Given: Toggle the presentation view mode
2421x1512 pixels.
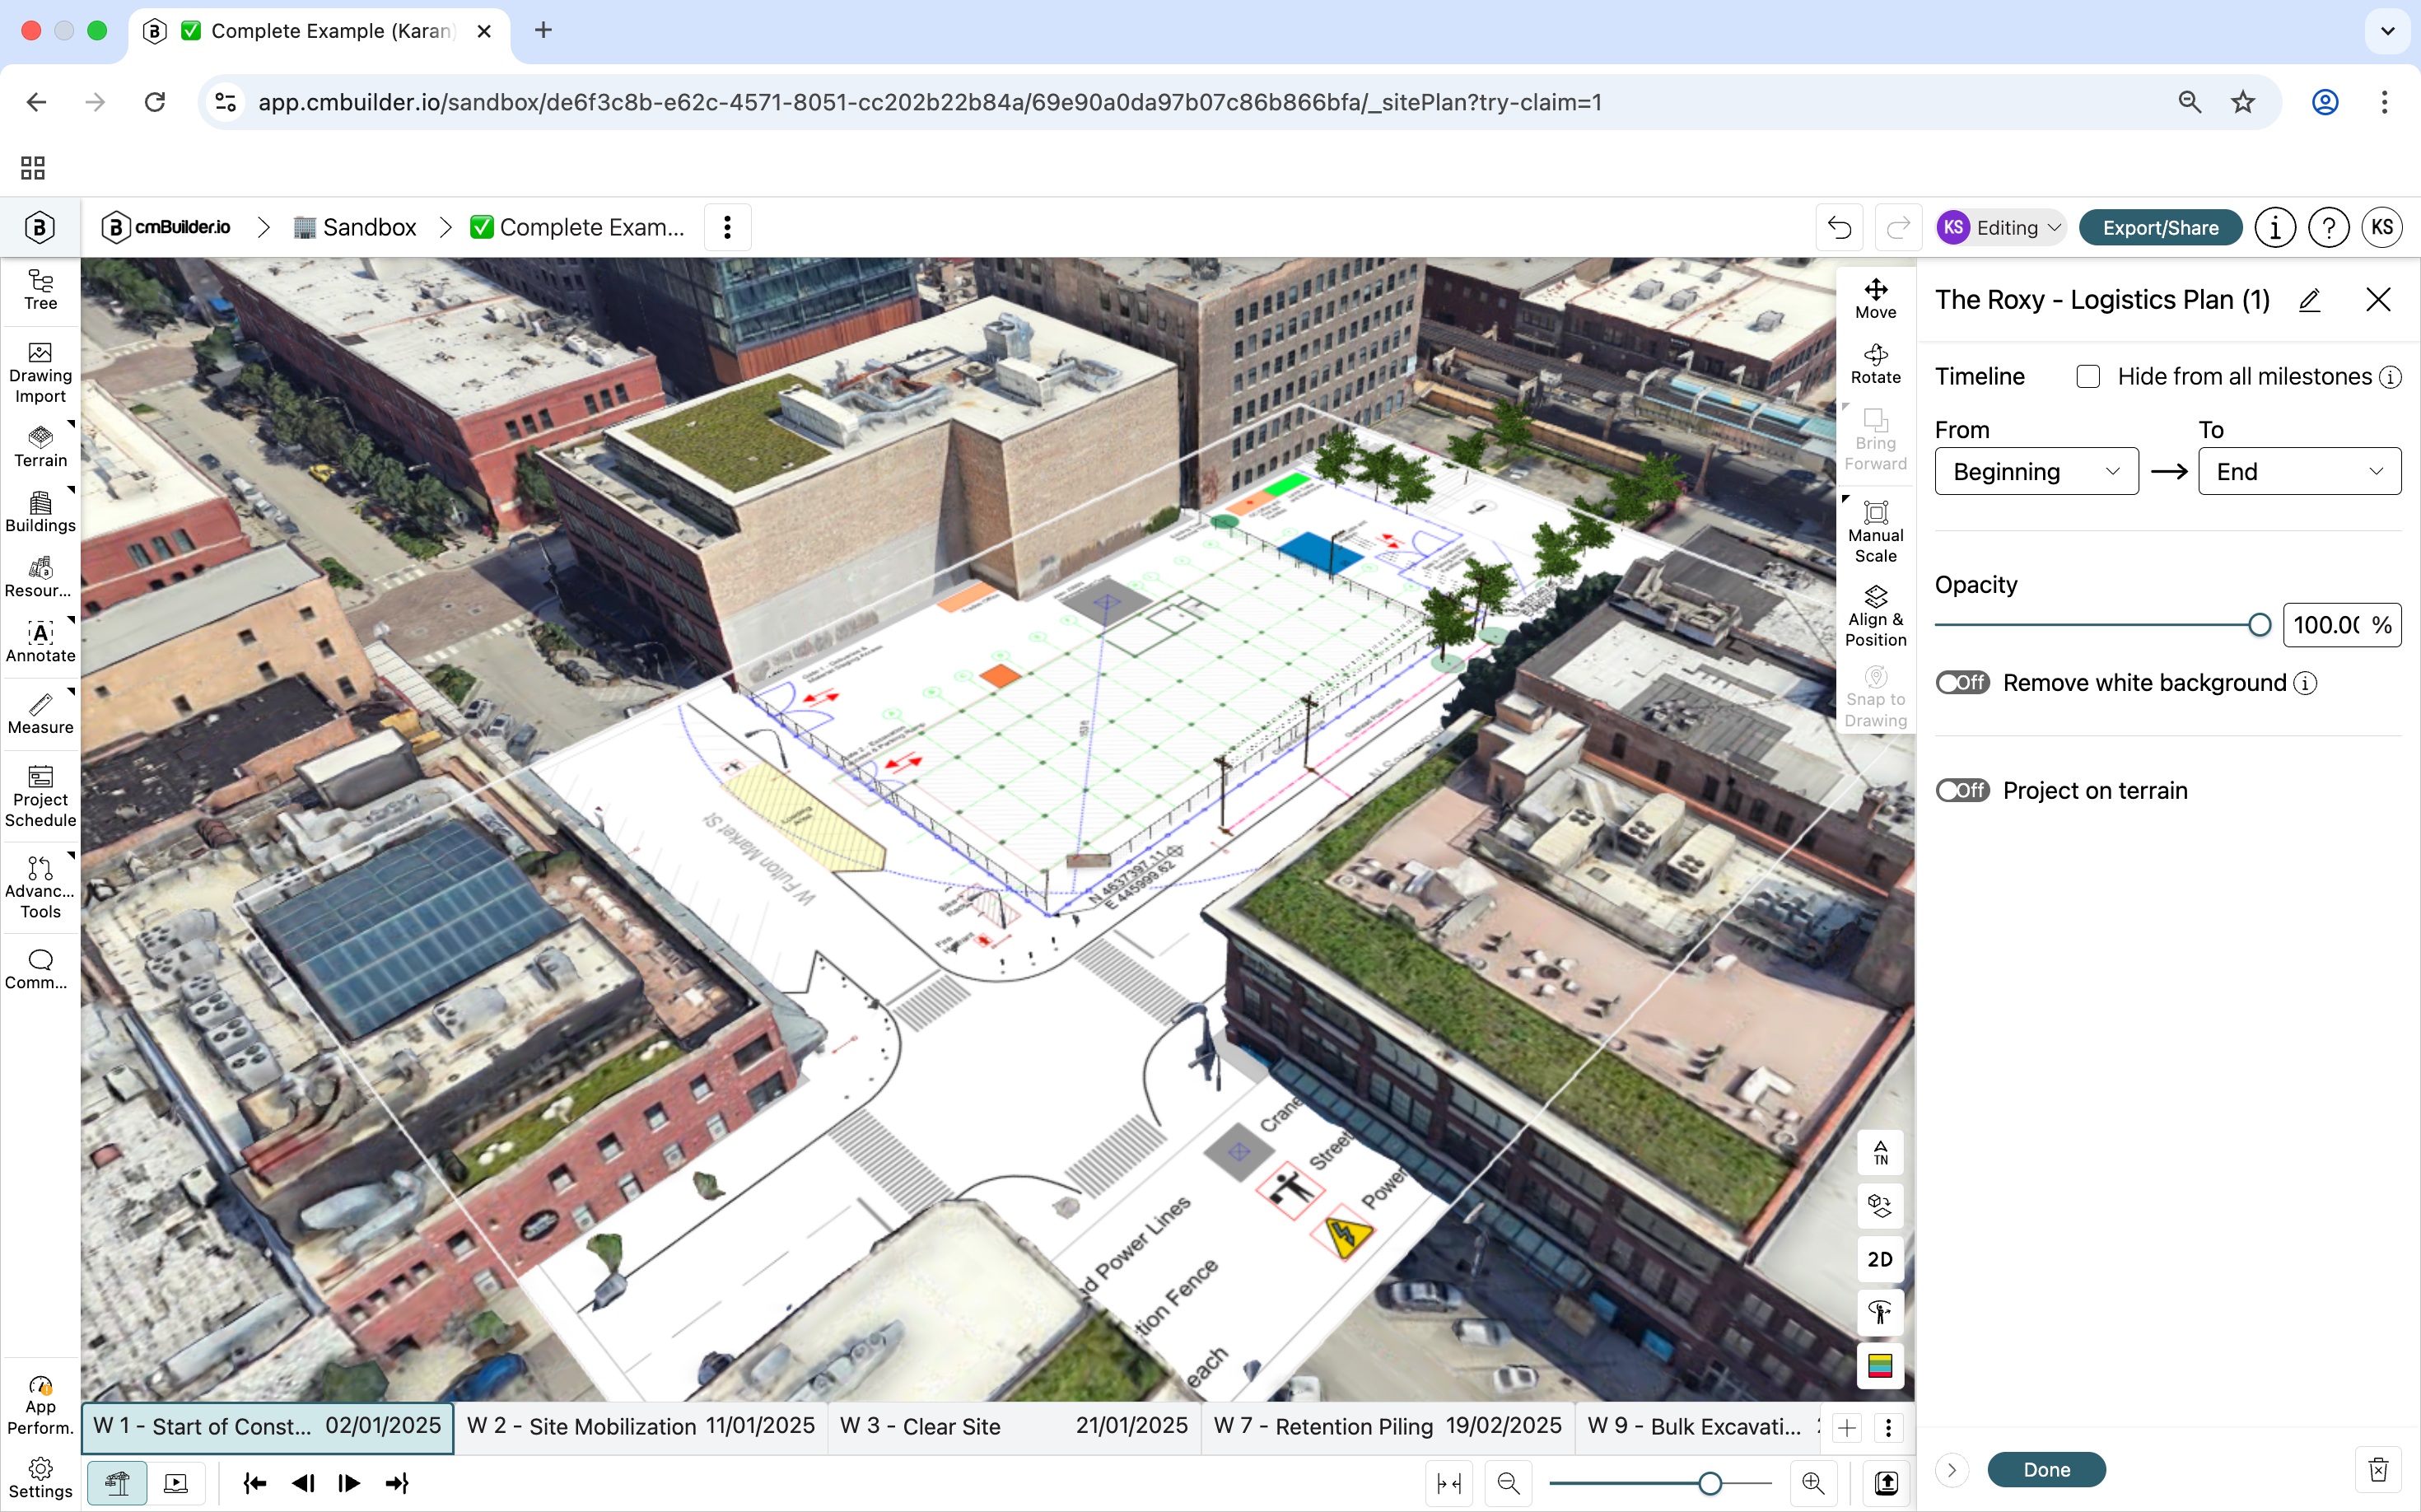Looking at the screenshot, I should coord(176,1483).
